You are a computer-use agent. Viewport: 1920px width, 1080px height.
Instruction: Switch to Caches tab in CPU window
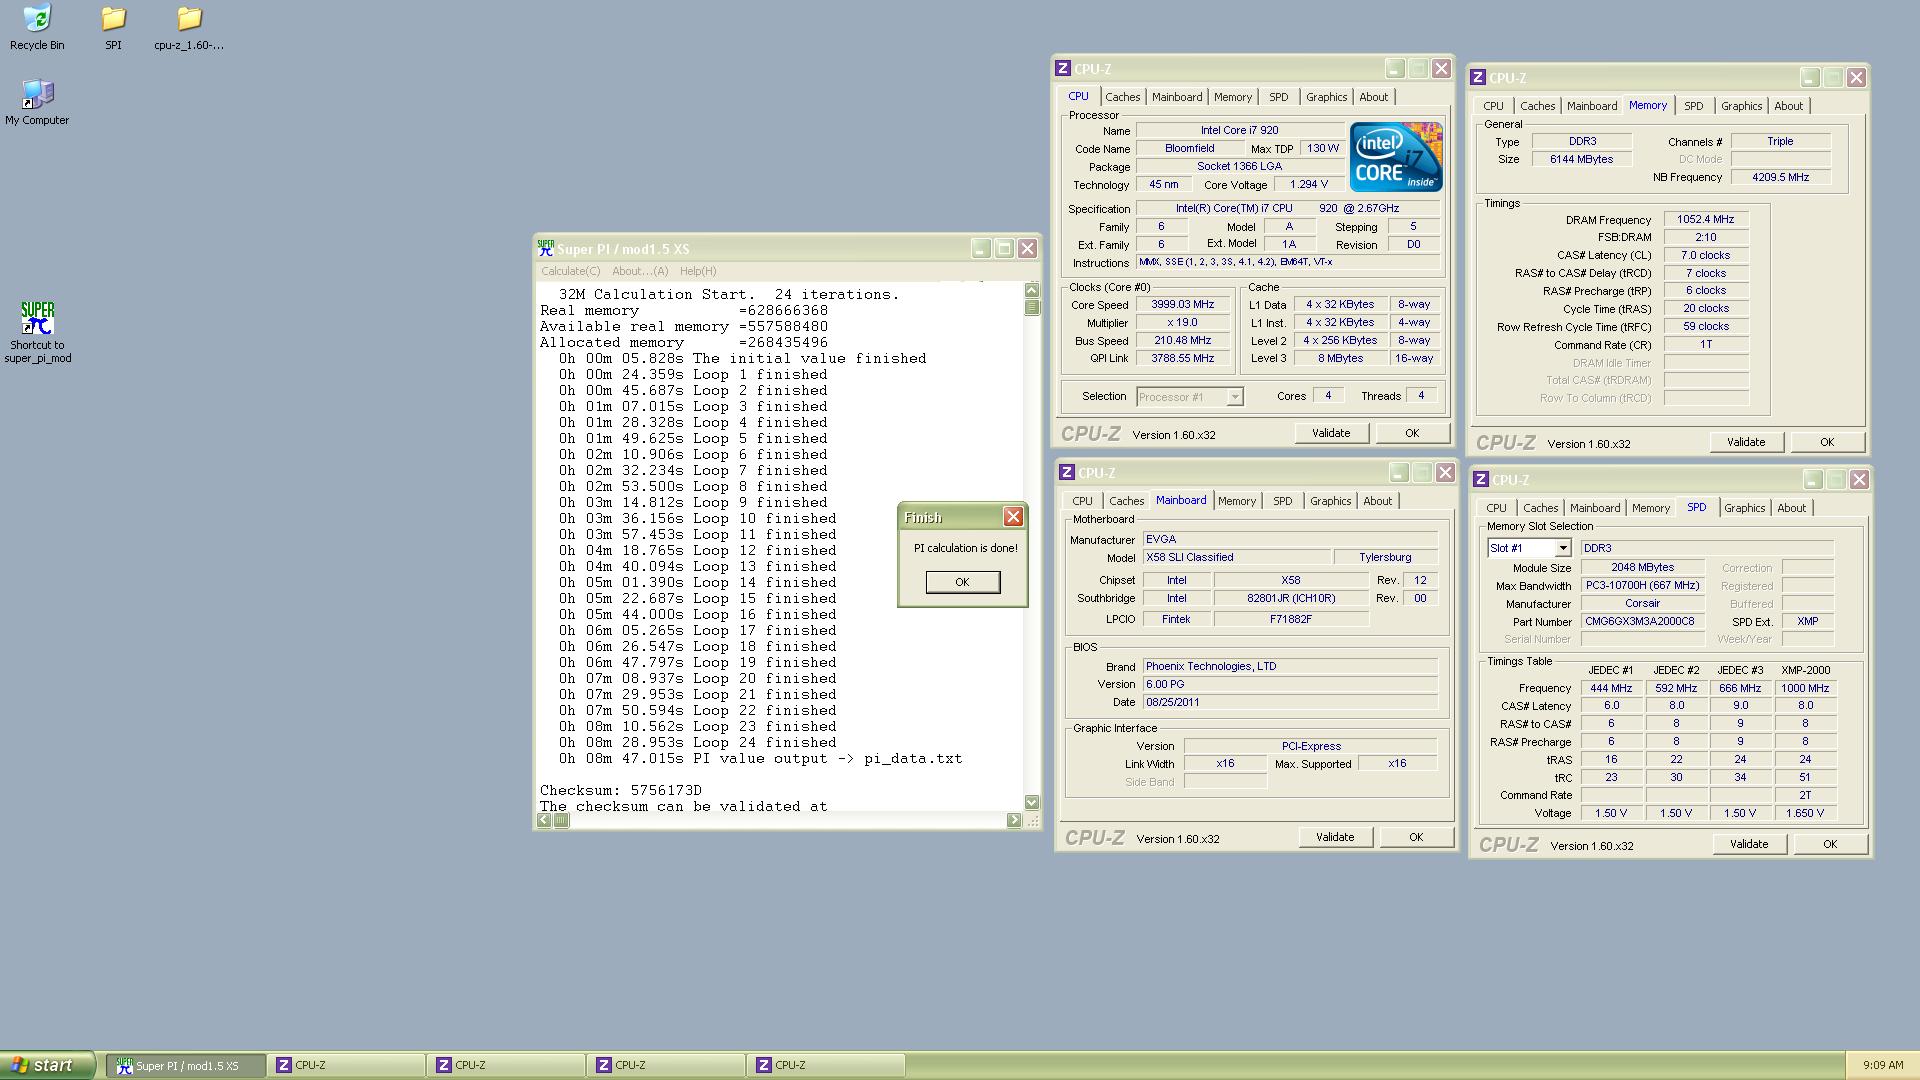pyautogui.click(x=1122, y=97)
